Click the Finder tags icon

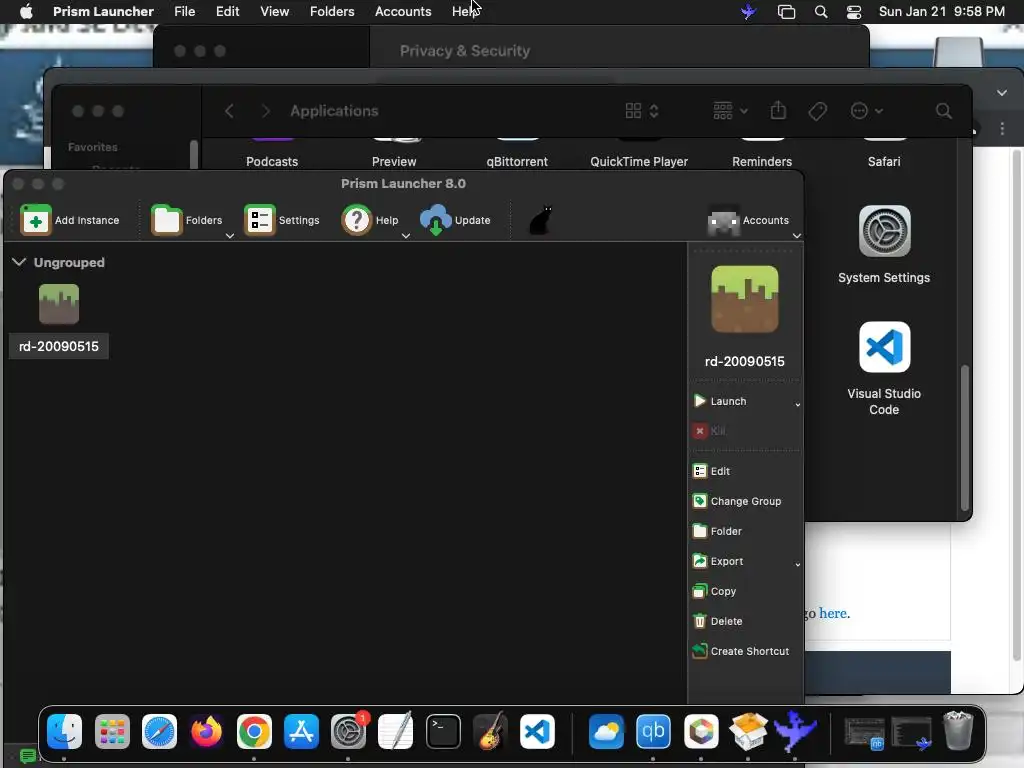click(x=817, y=111)
